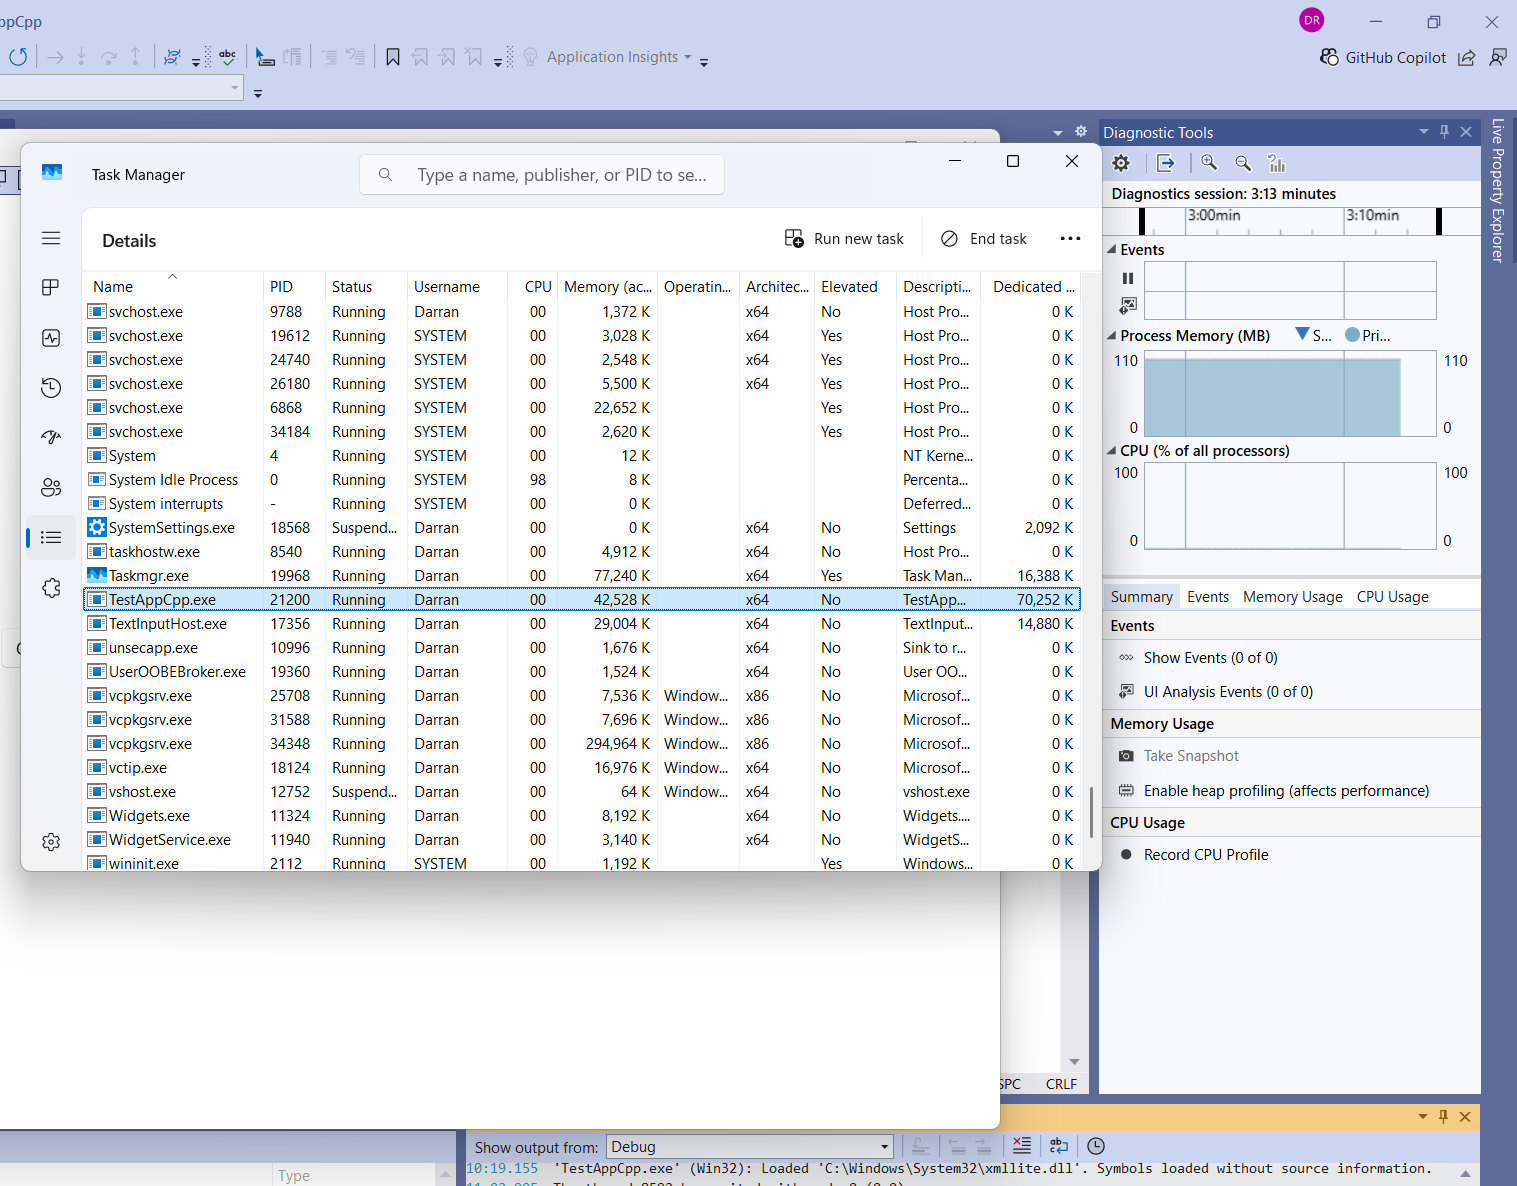Pin the Diagnostic Tools panel

[x=1444, y=132]
